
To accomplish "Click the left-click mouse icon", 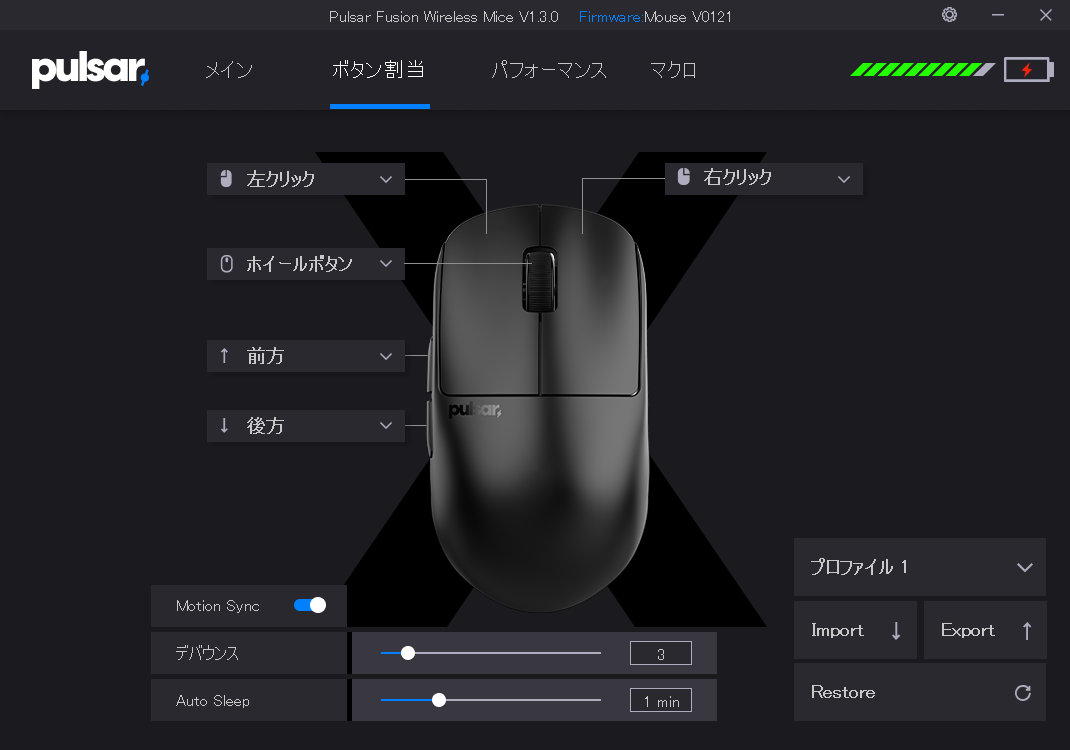I will [x=226, y=179].
